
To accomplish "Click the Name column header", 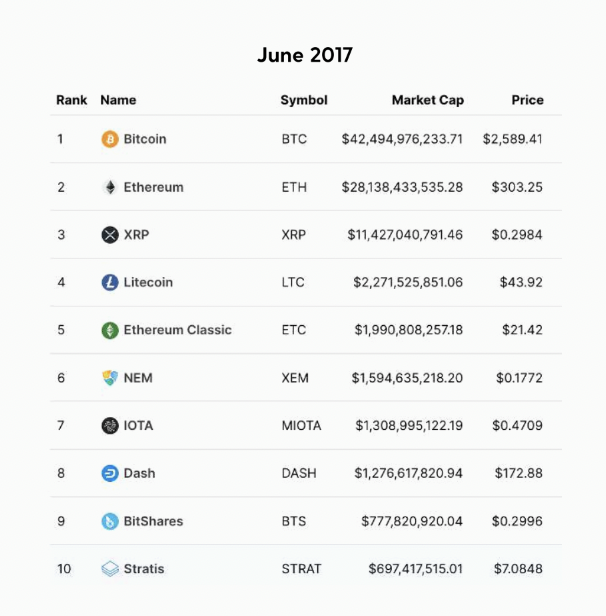I will 118,100.
